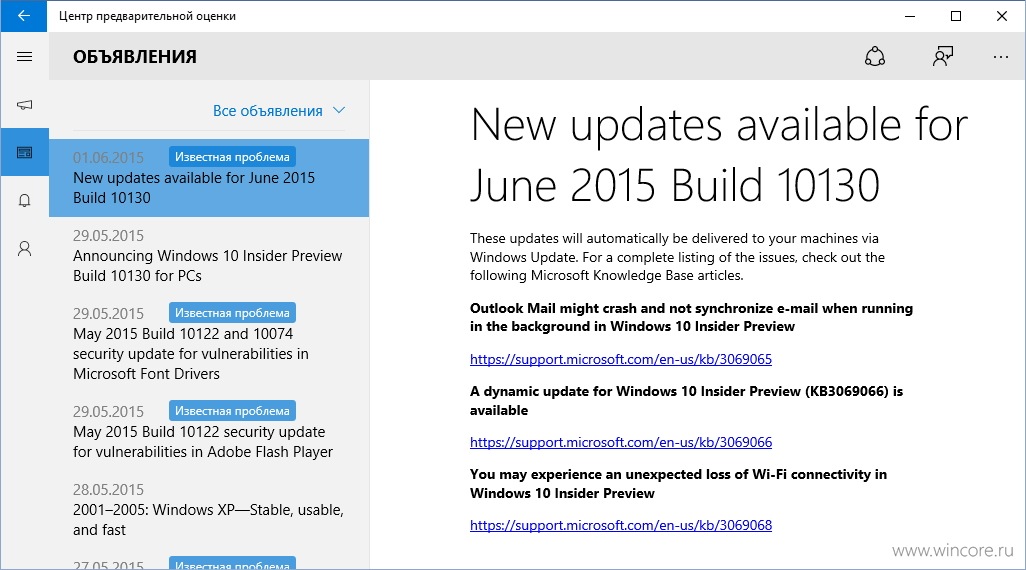Expand the 'Все объявления' filter dropdown

click(x=279, y=111)
